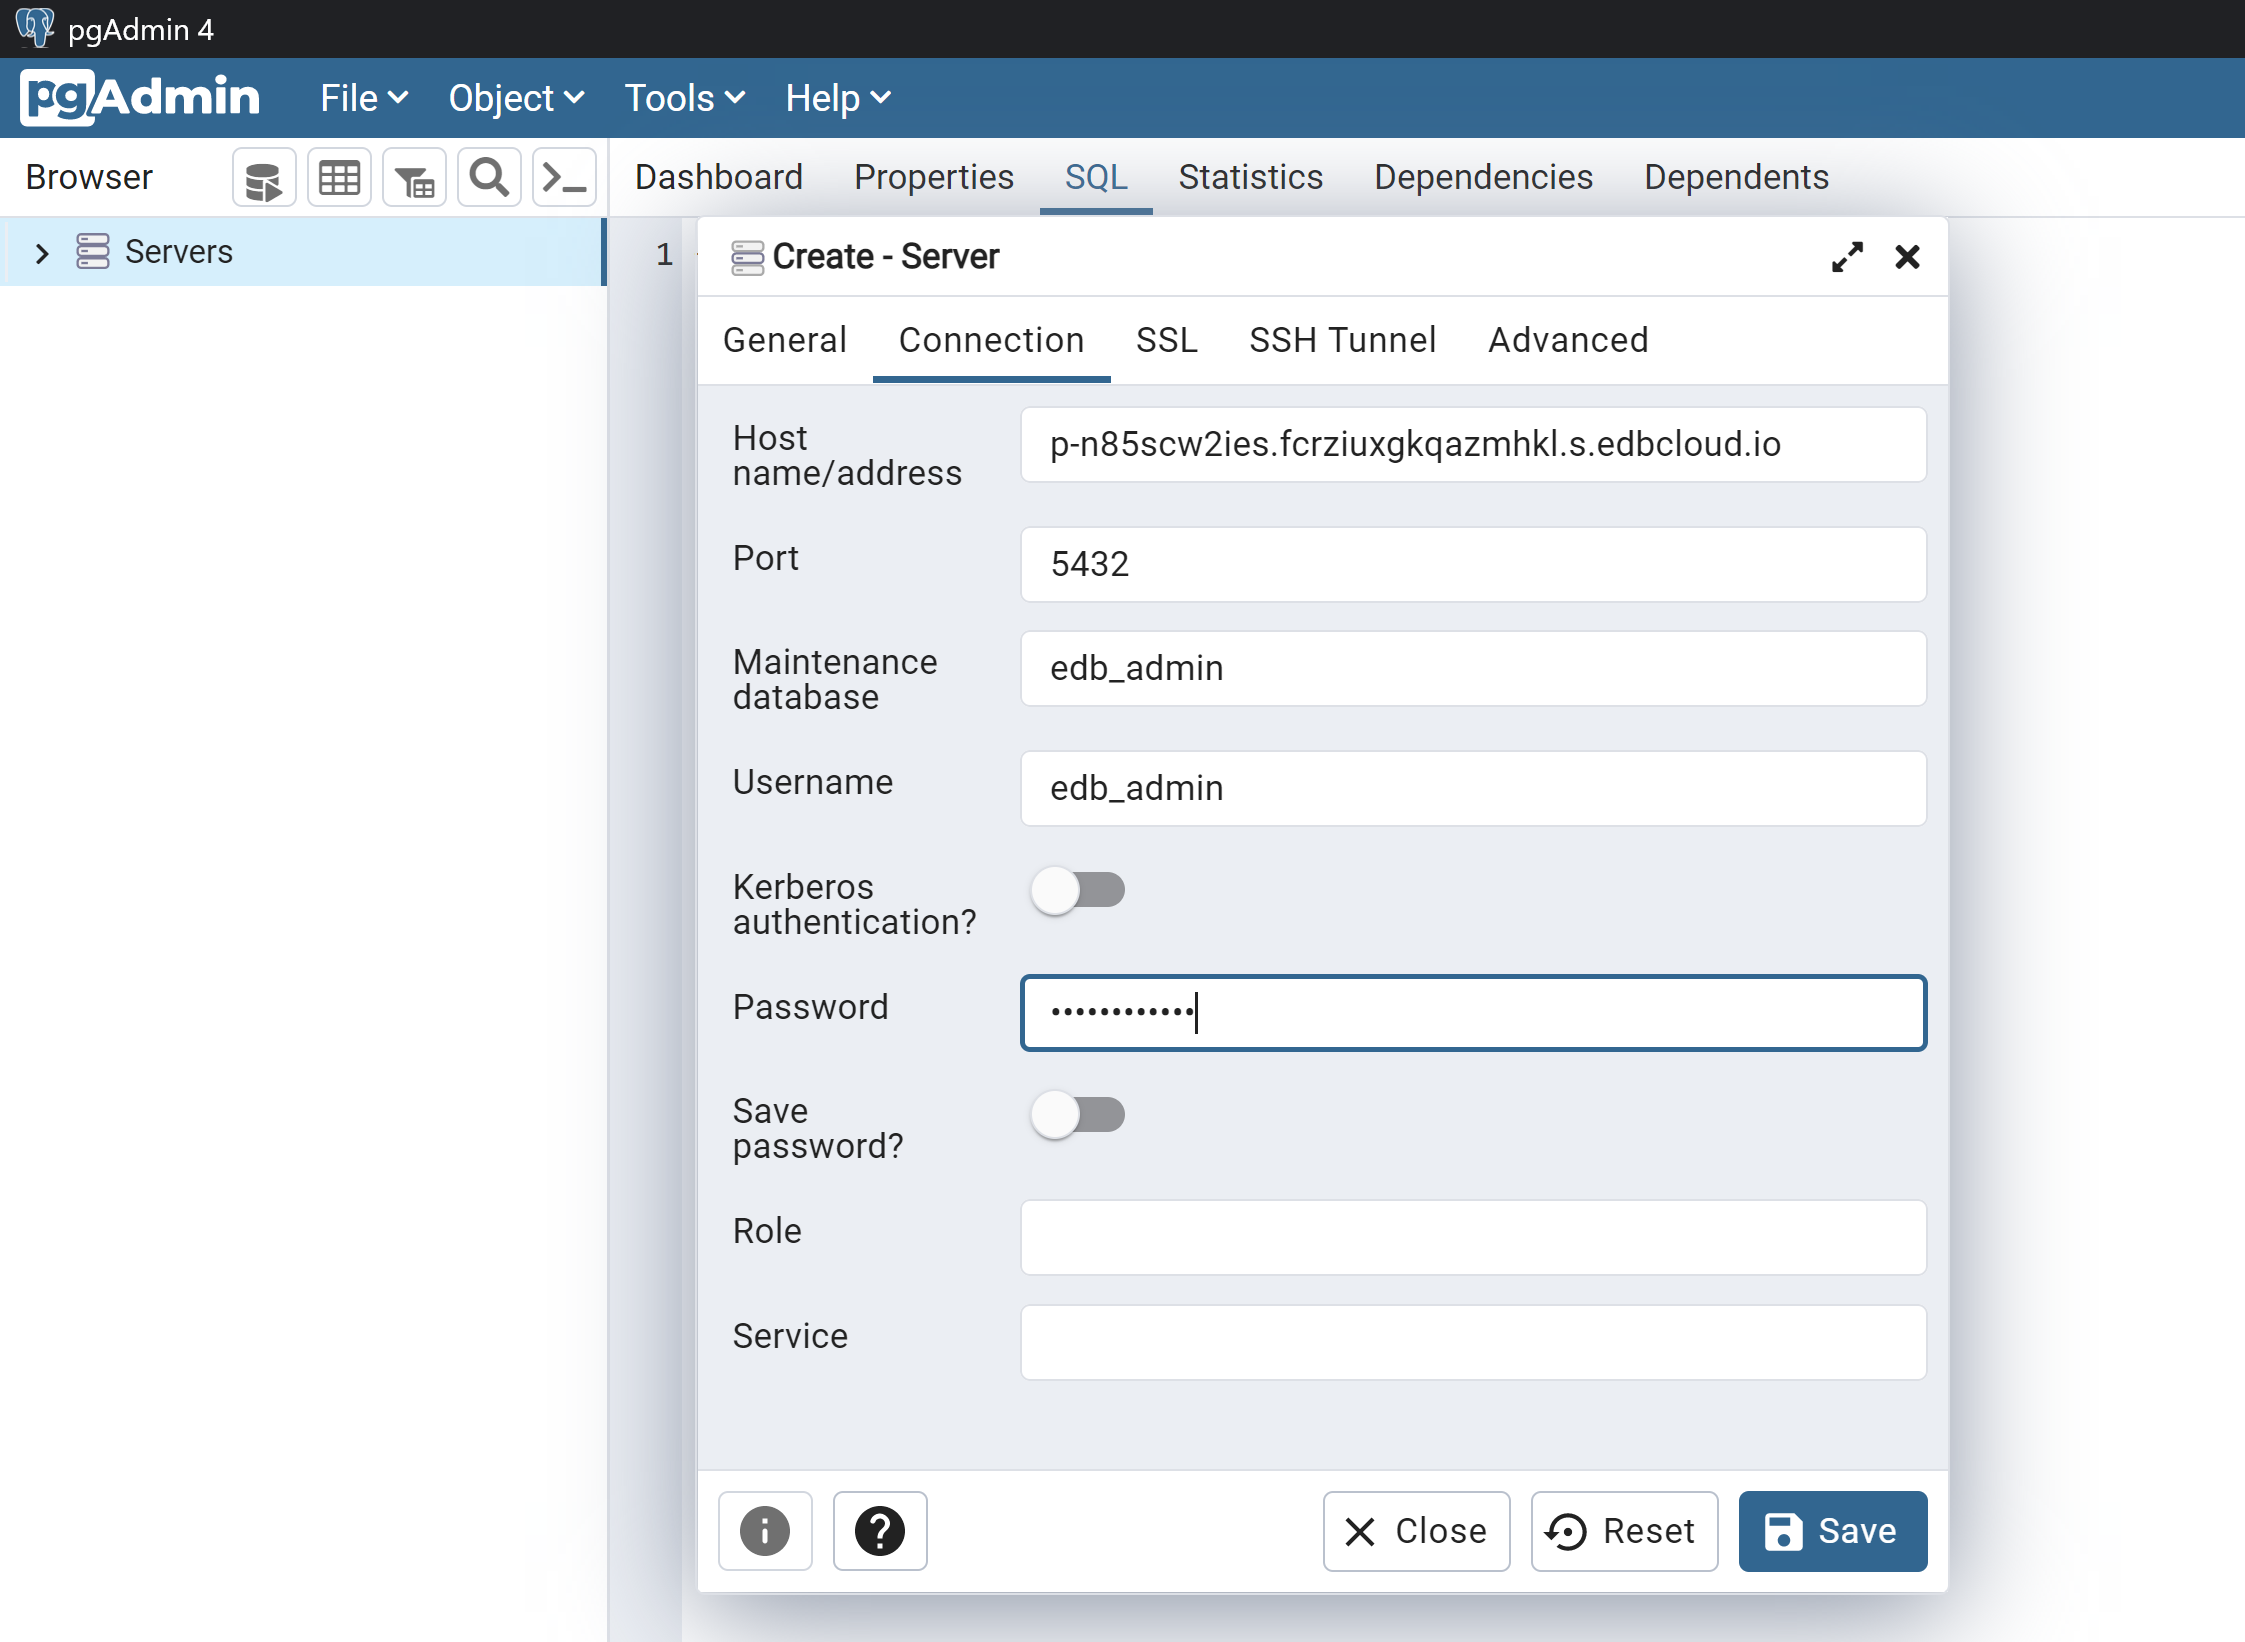Click the help question mark button
The image size is (2245, 1642).
(880, 1531)
